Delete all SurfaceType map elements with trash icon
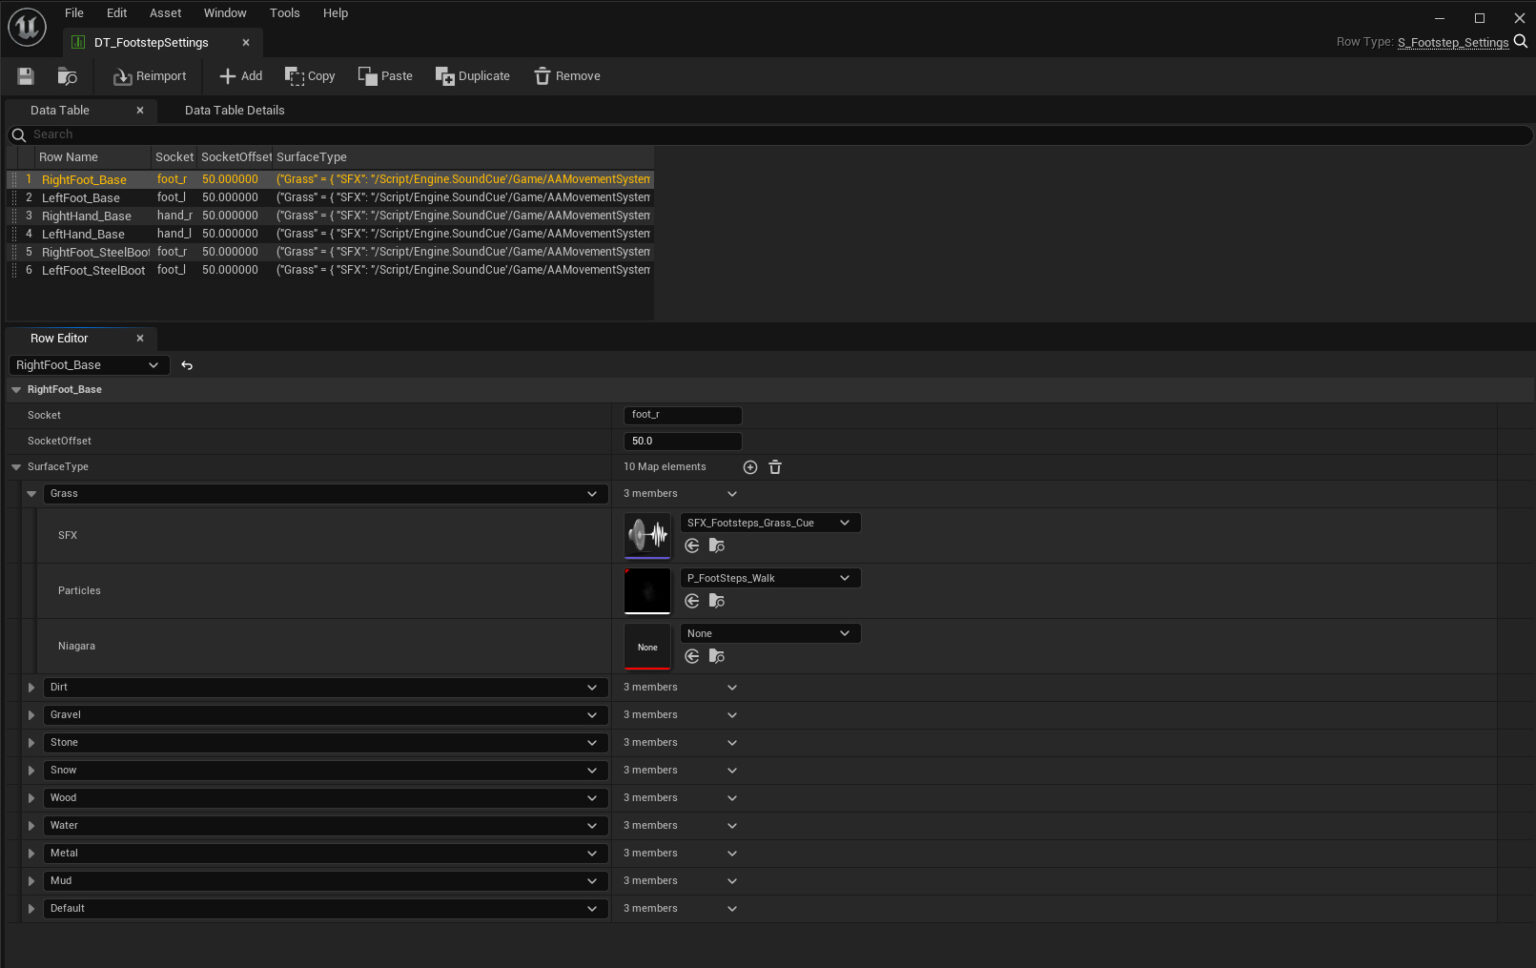This screenshot has width=1536, height=968. click(x=775, y=467)
